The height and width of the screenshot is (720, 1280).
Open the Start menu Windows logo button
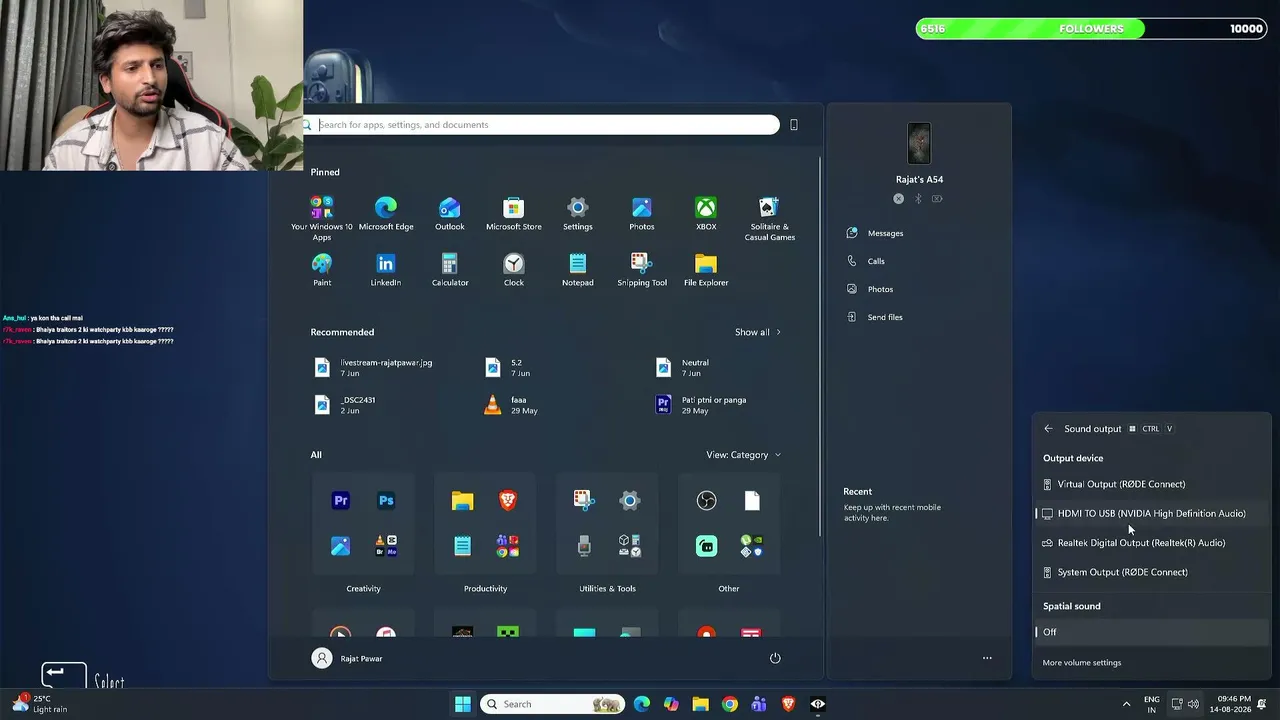[463, 704]
